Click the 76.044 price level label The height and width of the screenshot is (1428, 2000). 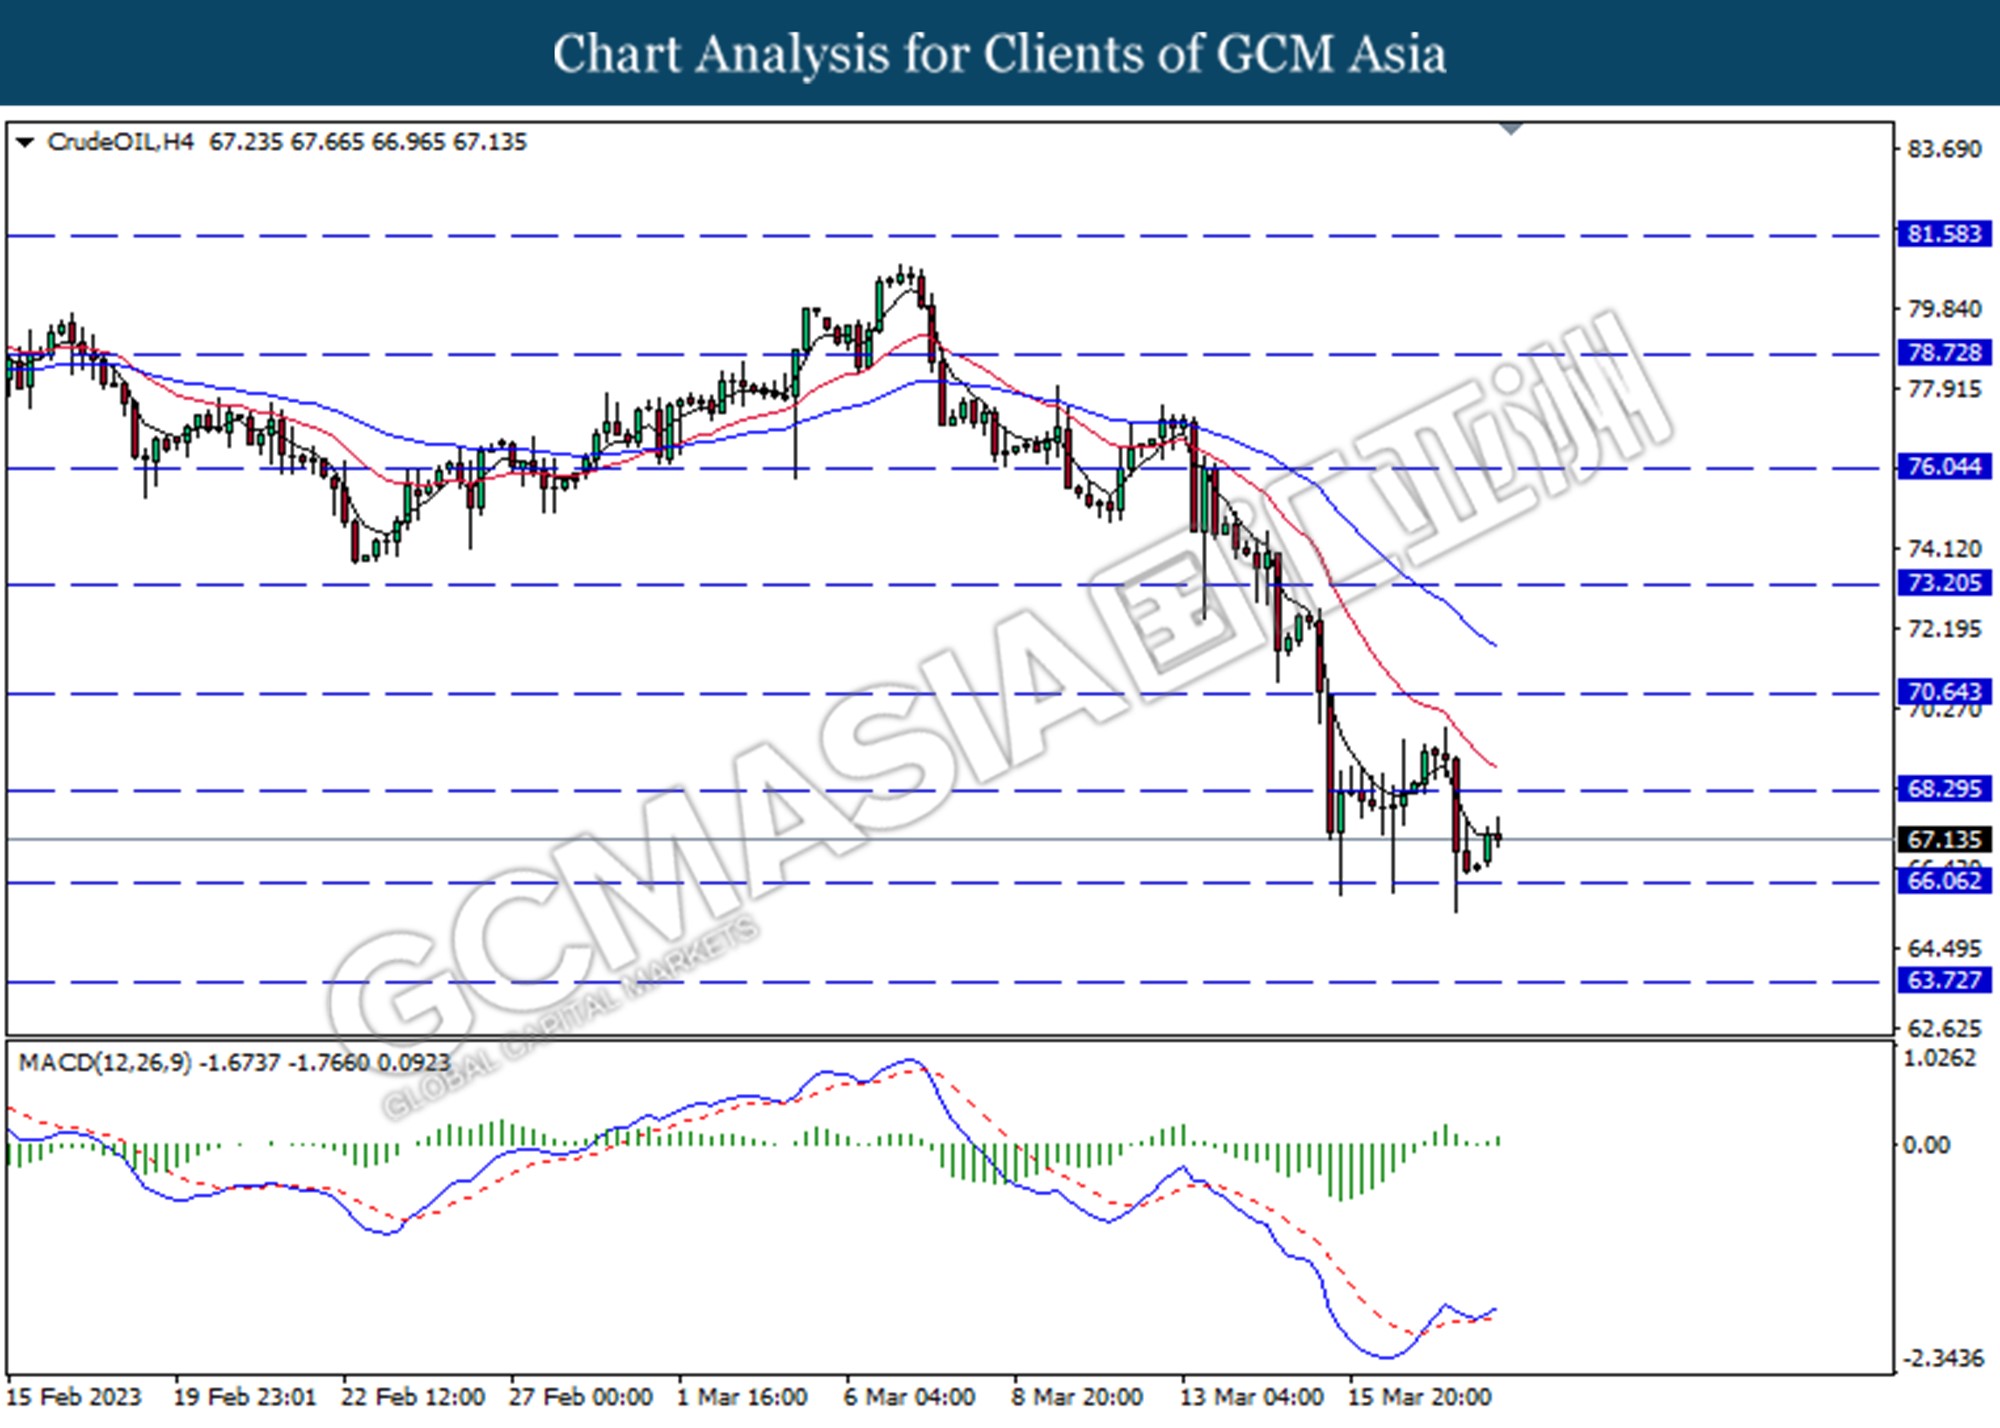1944,467
